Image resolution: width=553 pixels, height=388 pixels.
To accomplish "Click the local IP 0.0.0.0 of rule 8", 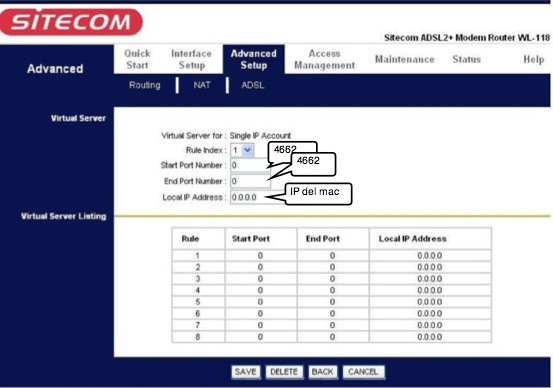I will click(430, 337).
